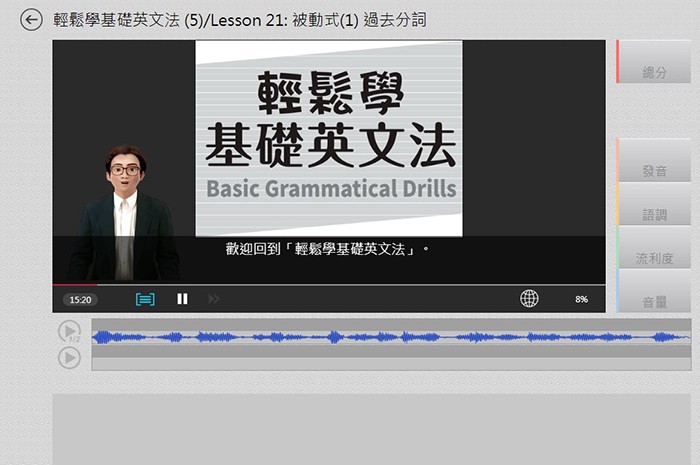The height and width of the screenshot is (465, 700).
Task: Select the 音量 volume score tab
Action: tap(654, 301)
